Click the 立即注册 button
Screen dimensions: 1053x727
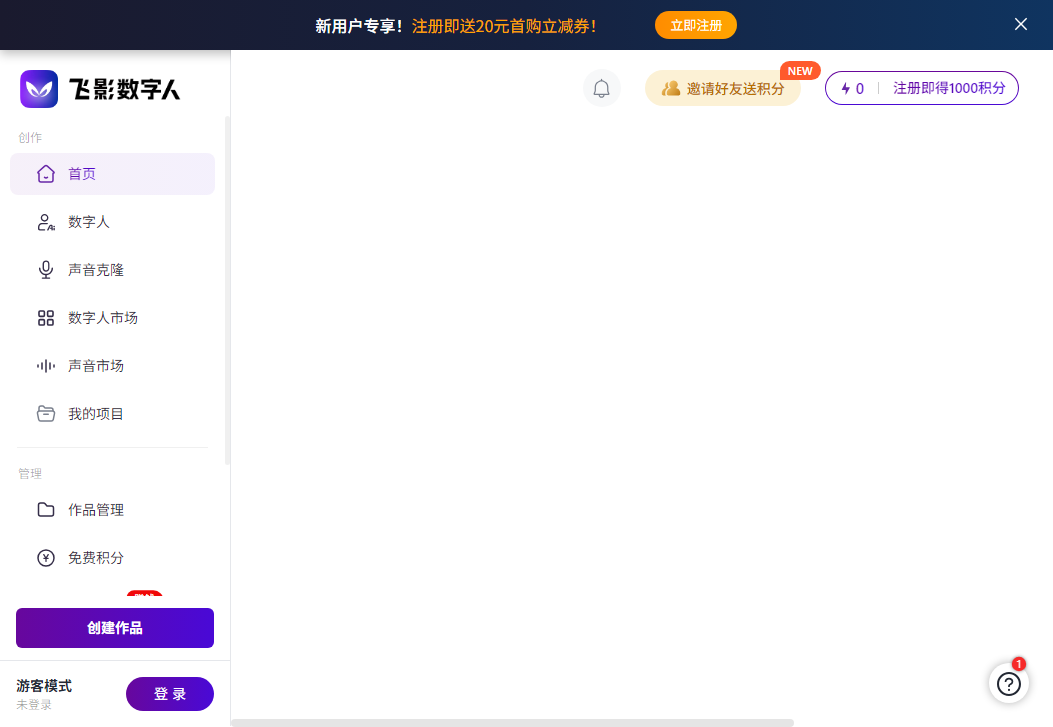coord(696,26)
